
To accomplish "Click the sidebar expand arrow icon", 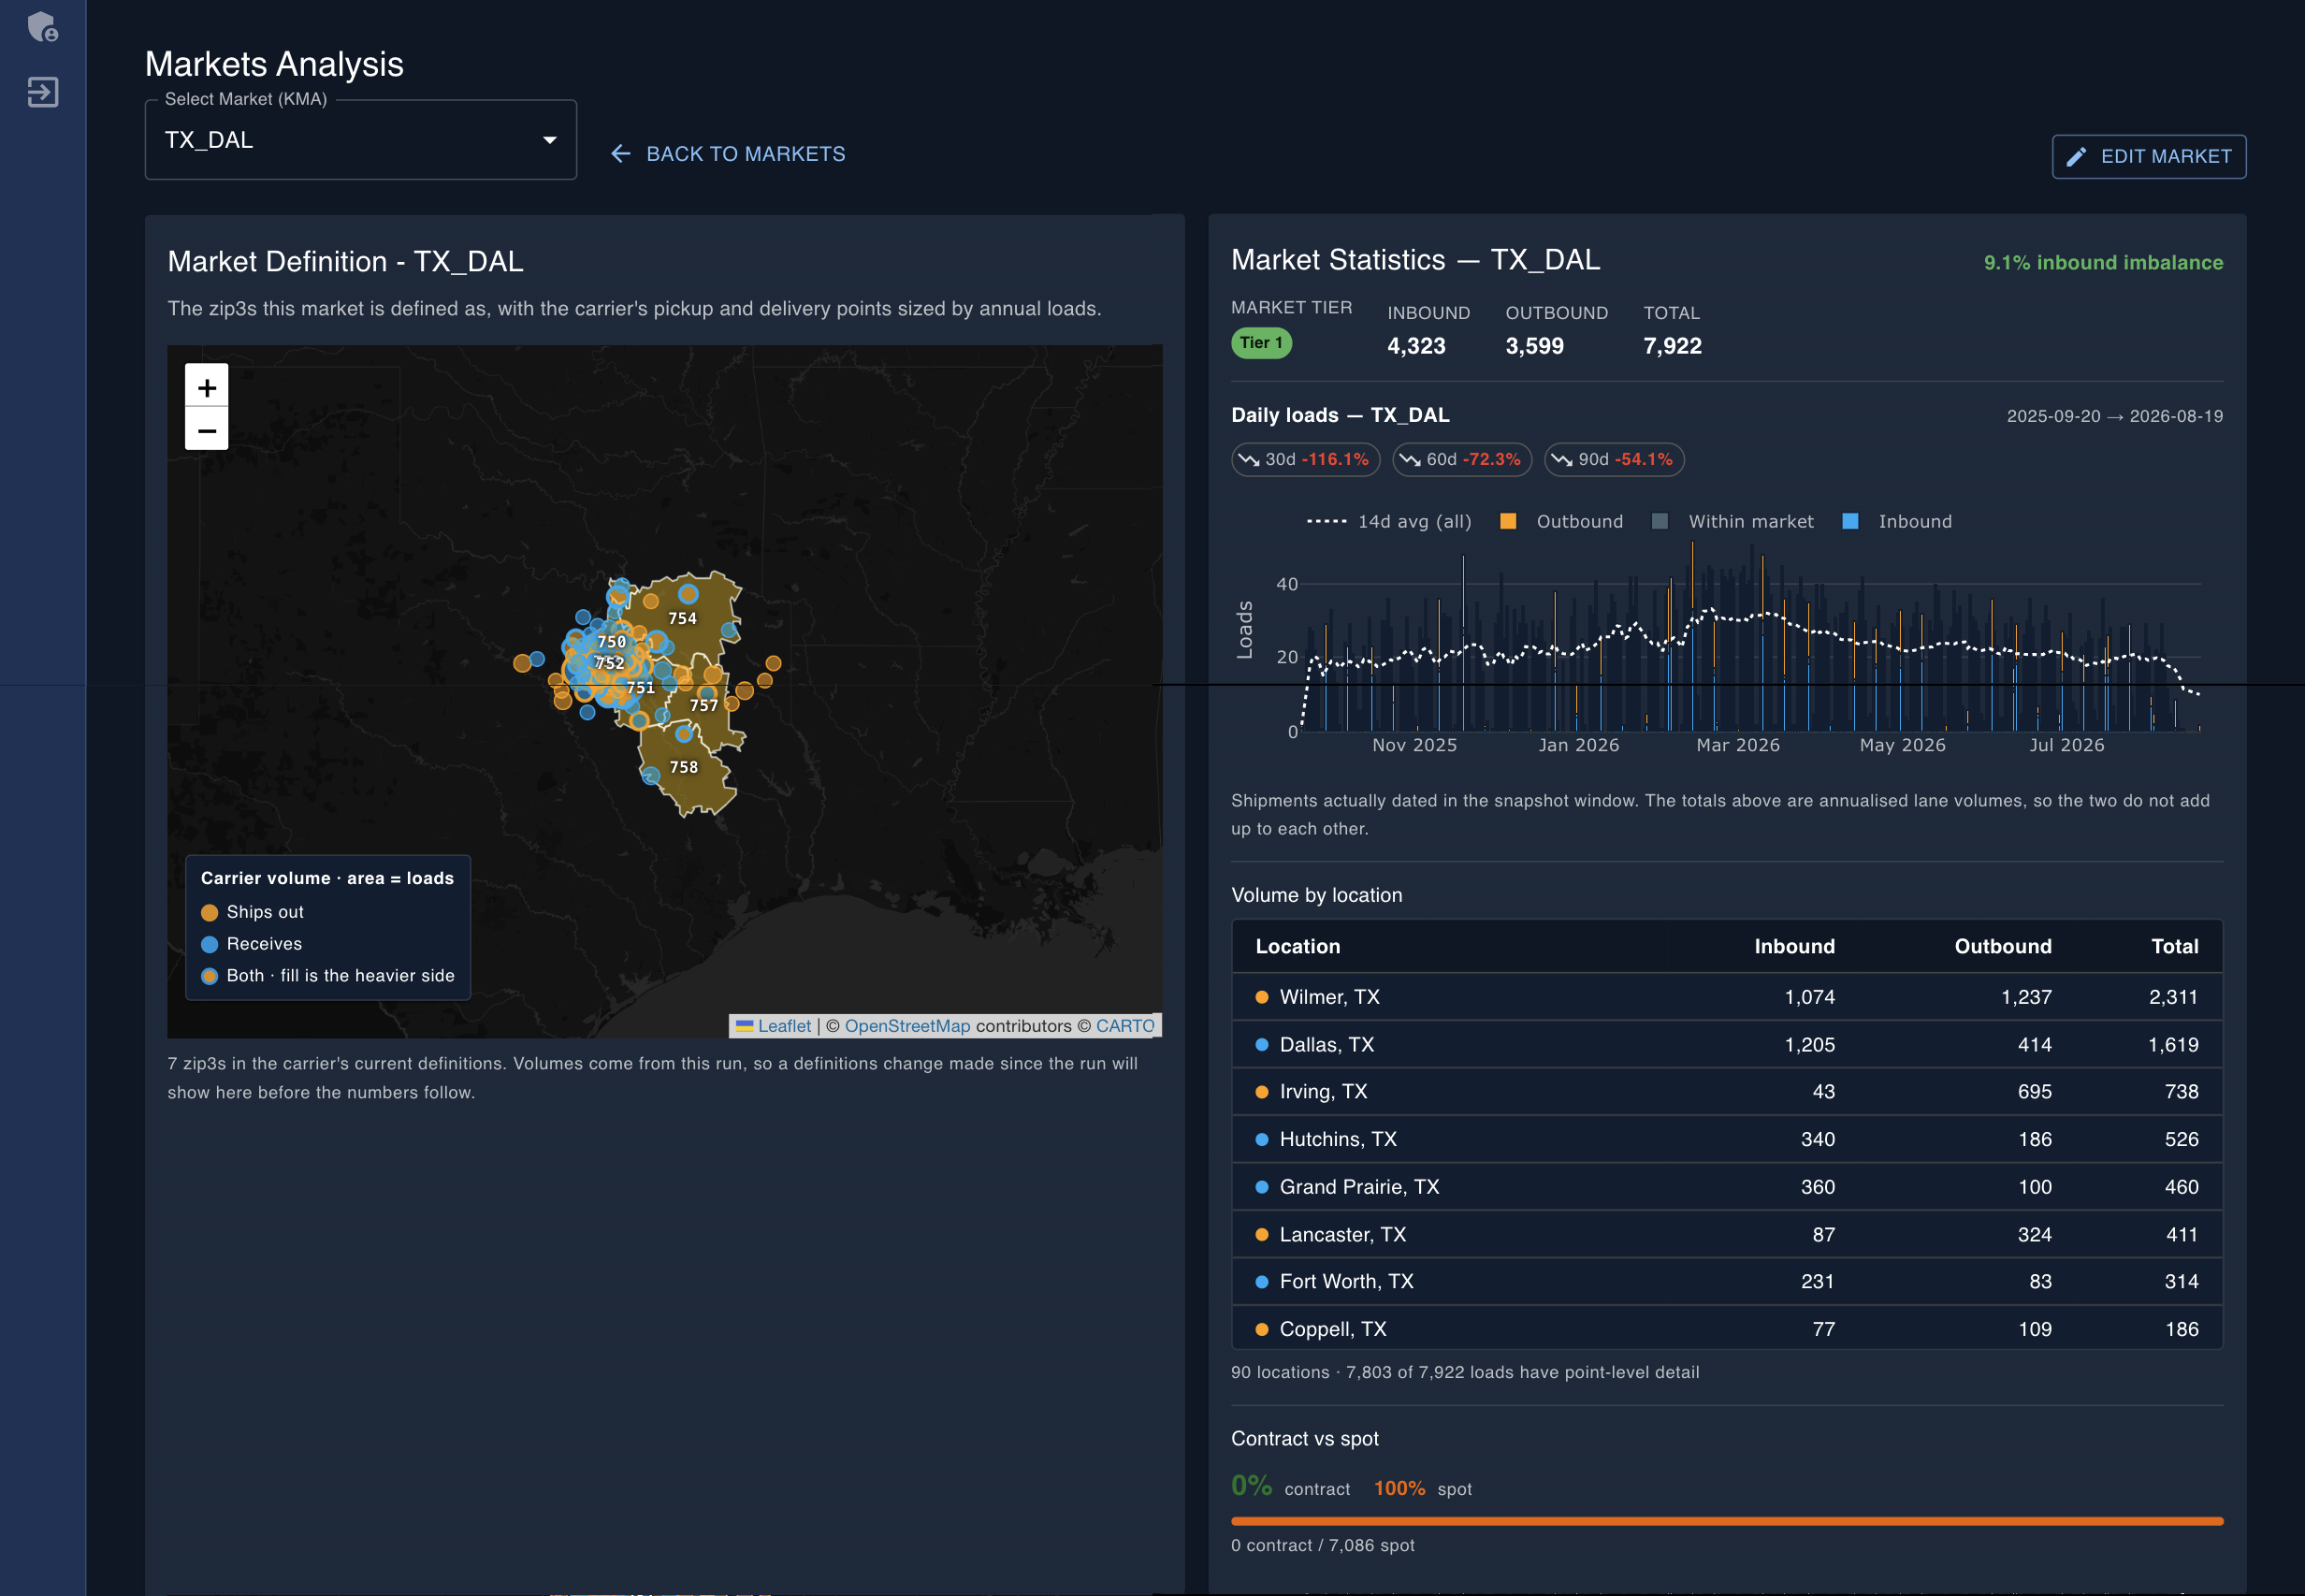I will (43, 92).
